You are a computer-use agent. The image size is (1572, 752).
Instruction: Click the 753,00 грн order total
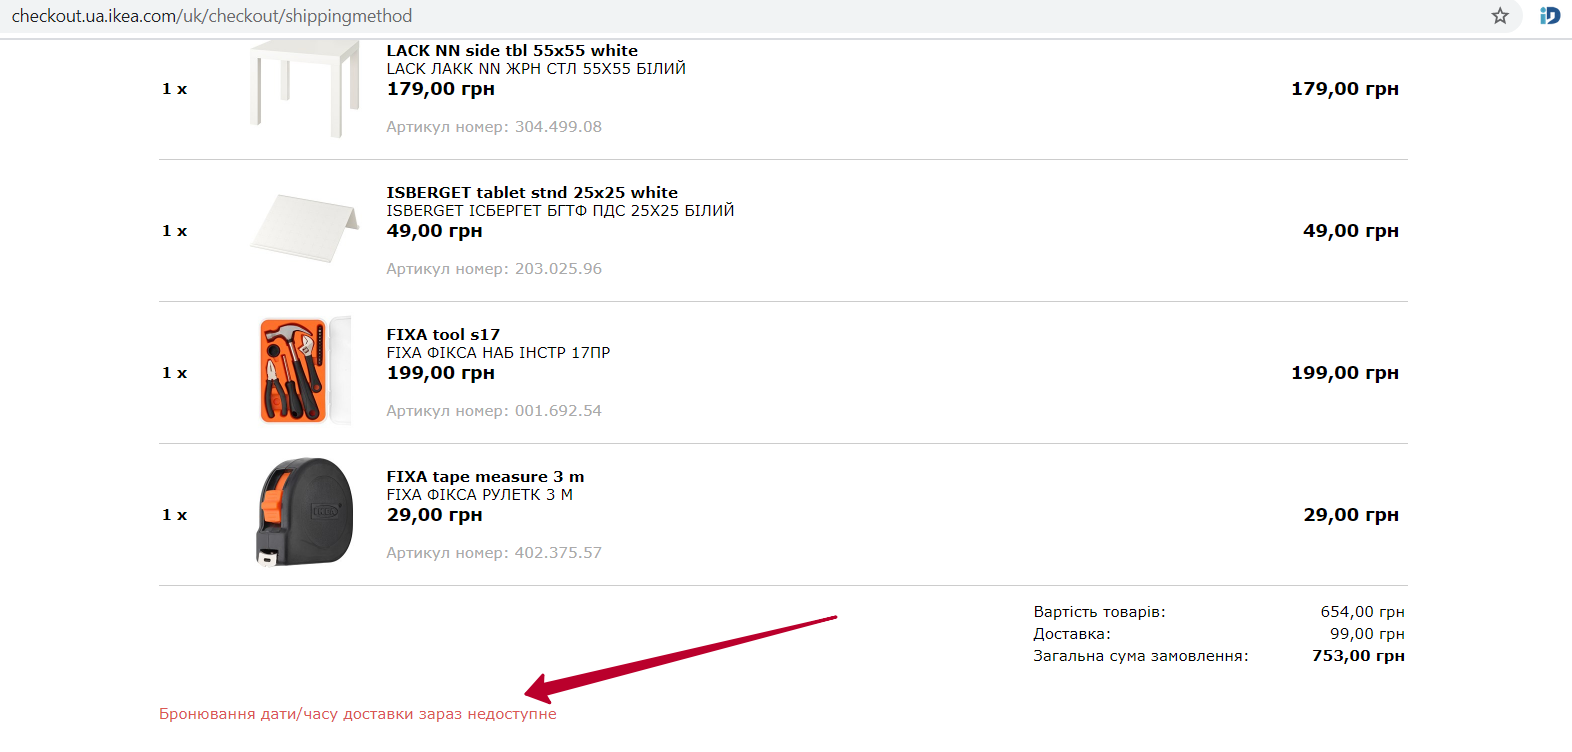[1358, 656]
